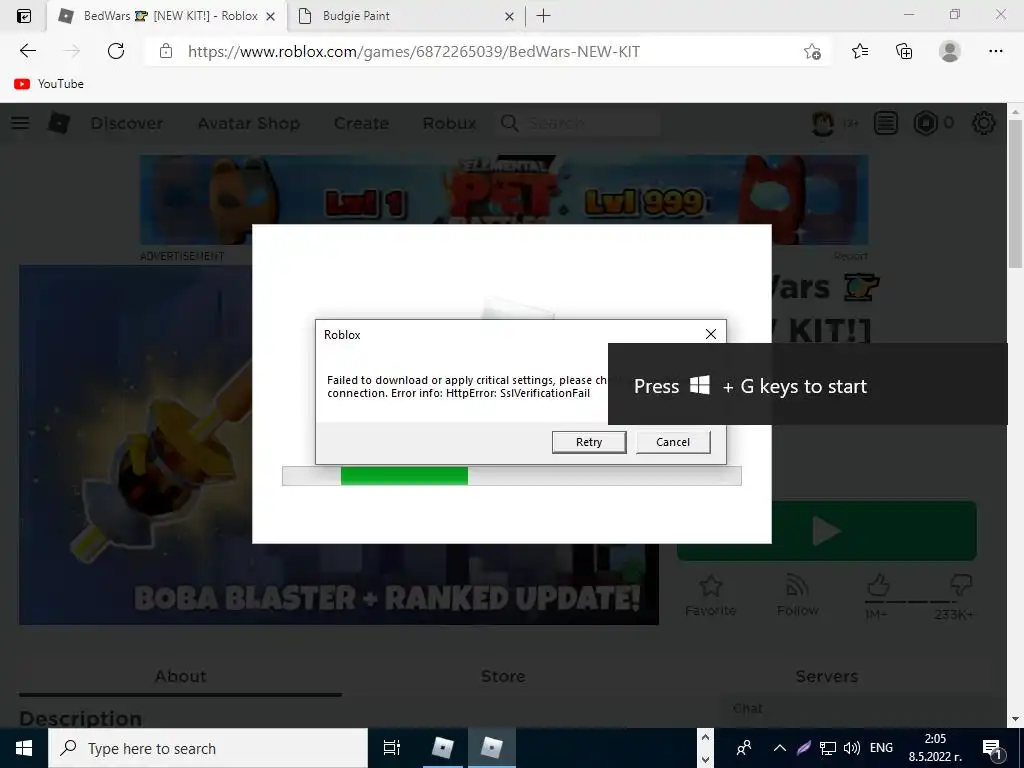
Task: Open the Roblox user avatar profile
Action: [x=823, y=123]
